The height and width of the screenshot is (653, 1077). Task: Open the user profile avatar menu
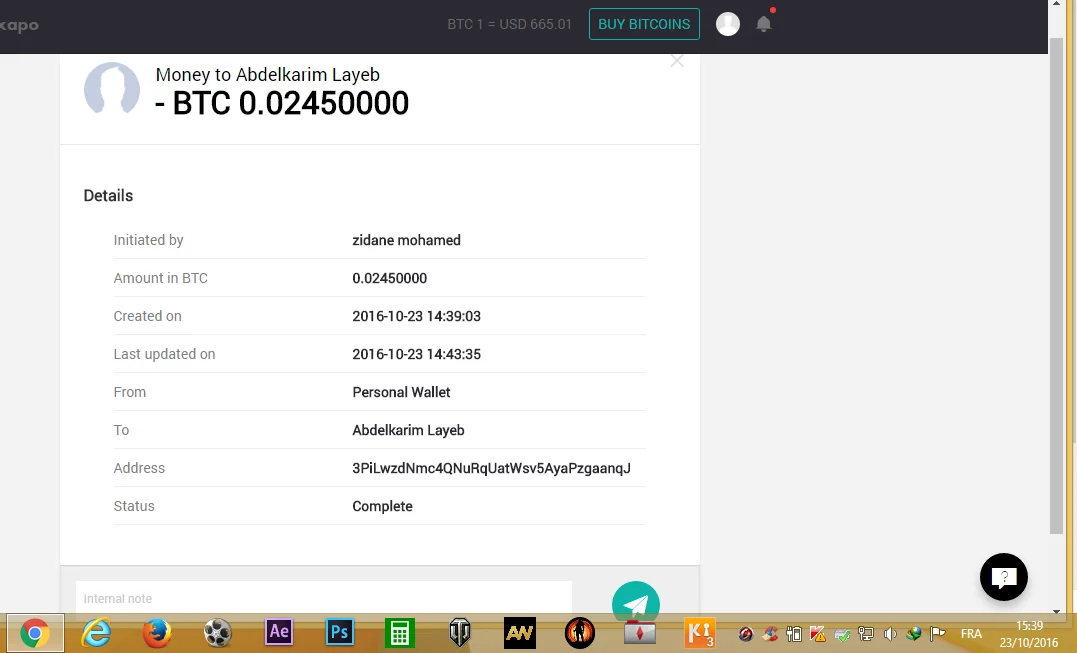[728, 24]
